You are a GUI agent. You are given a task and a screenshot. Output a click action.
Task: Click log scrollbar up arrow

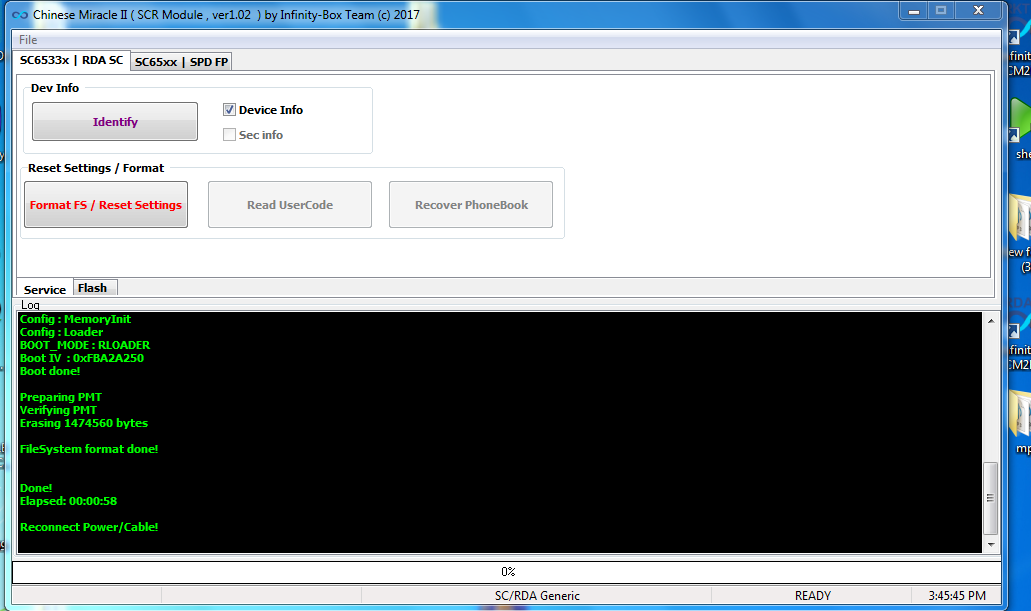pos(991,320)
